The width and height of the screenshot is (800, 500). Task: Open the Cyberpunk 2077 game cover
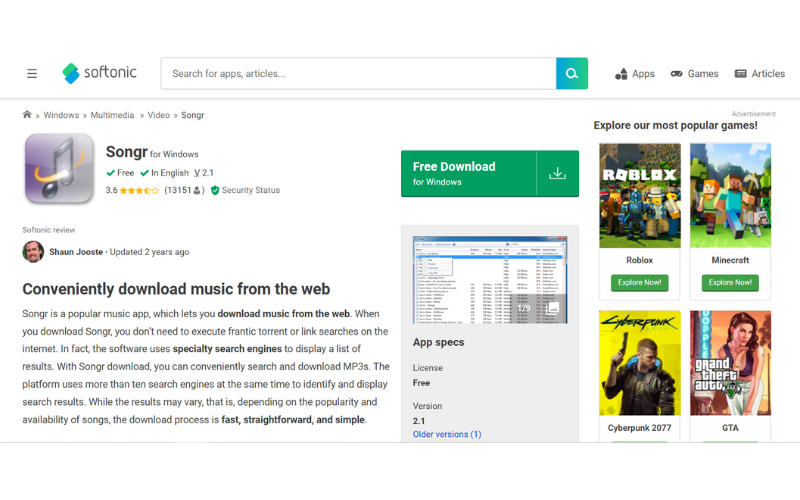tap(639, 362)
